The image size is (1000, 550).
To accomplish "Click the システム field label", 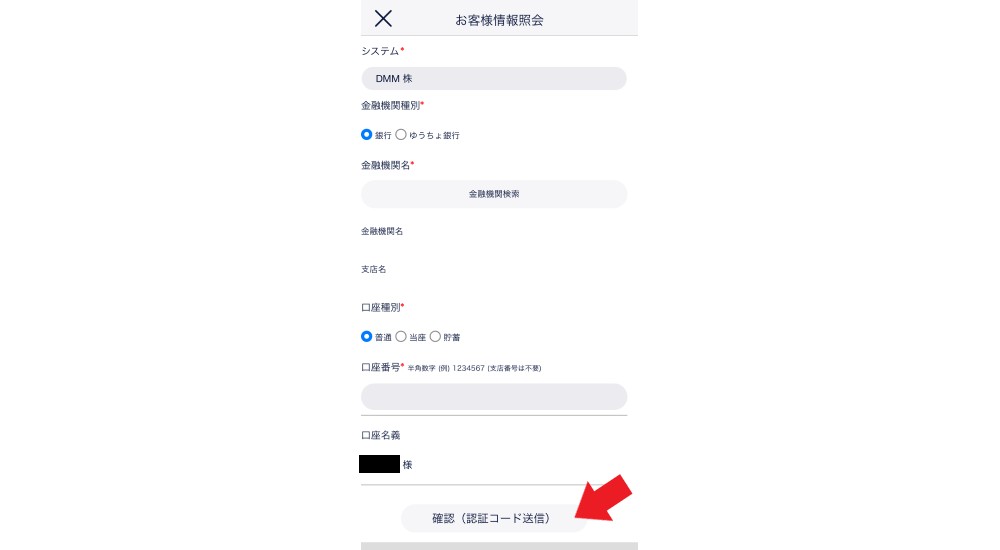I will pos(380,51).
